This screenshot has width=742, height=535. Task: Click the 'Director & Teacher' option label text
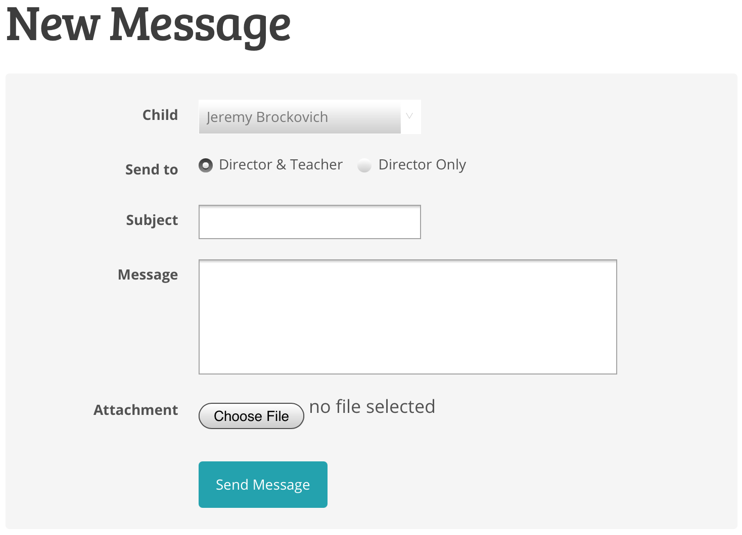coord(280,165)
